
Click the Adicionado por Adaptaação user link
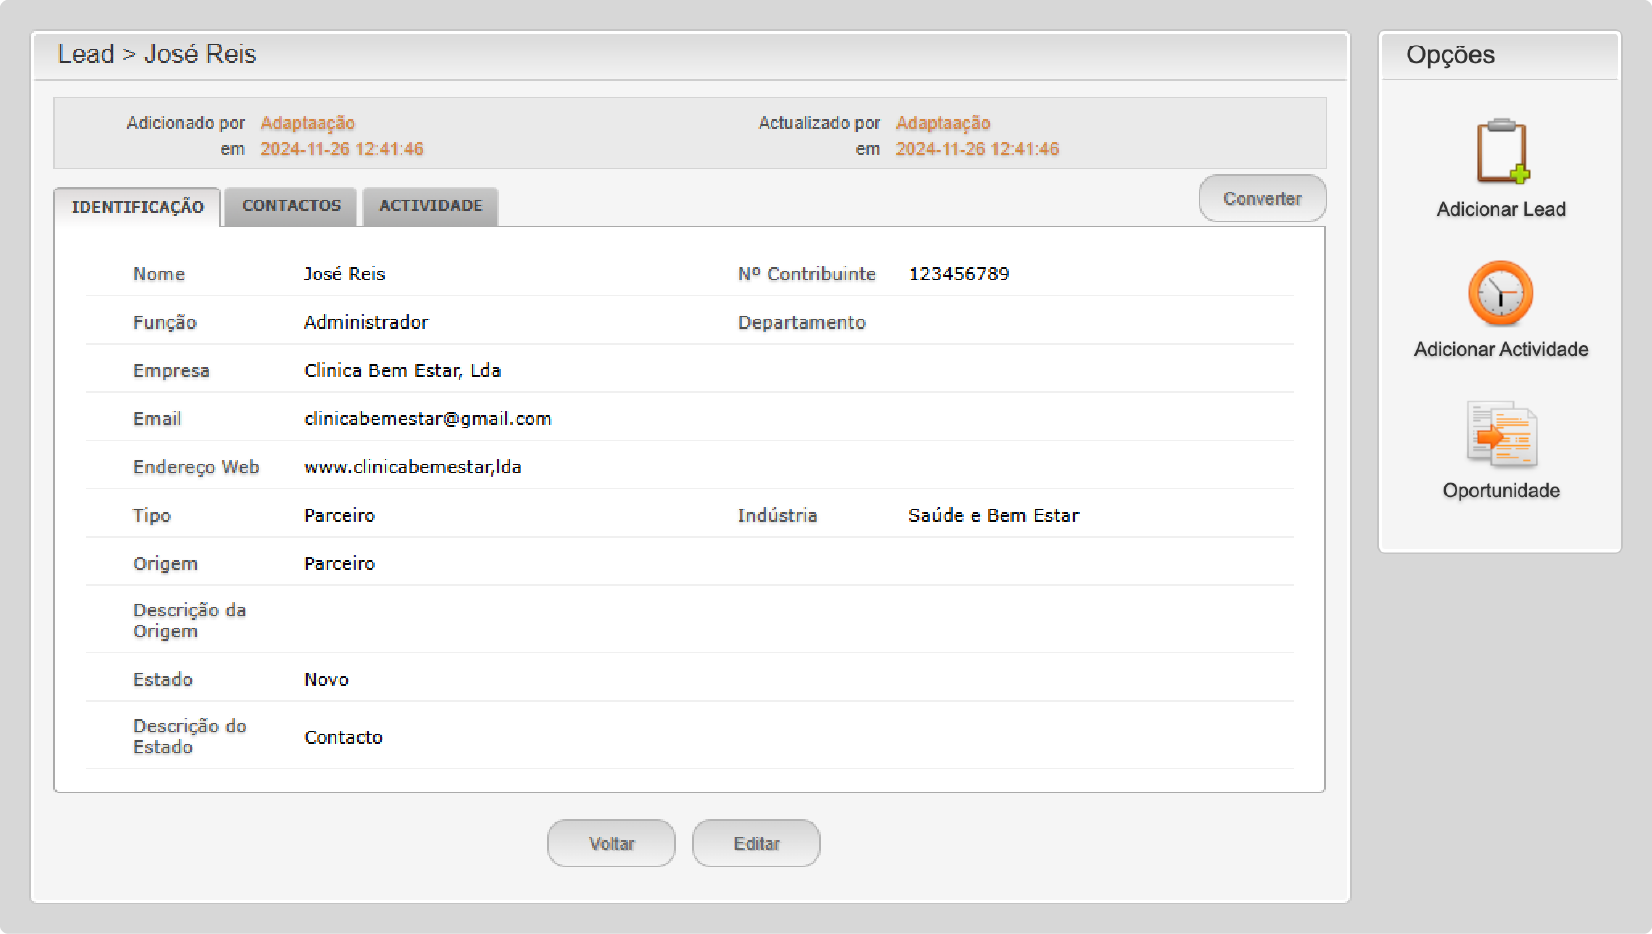click(x=307, y=123)
